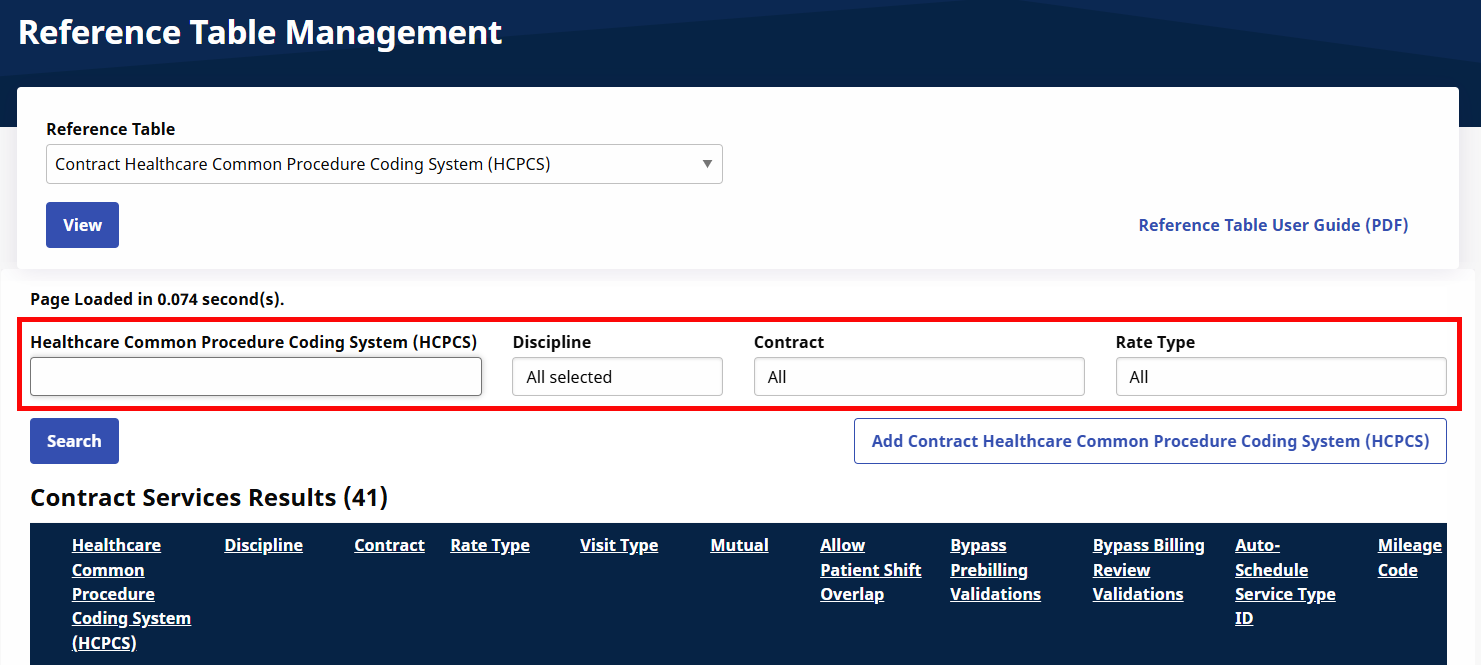
Task: Sort by the Mutual column header
Action: coord(739,545)
